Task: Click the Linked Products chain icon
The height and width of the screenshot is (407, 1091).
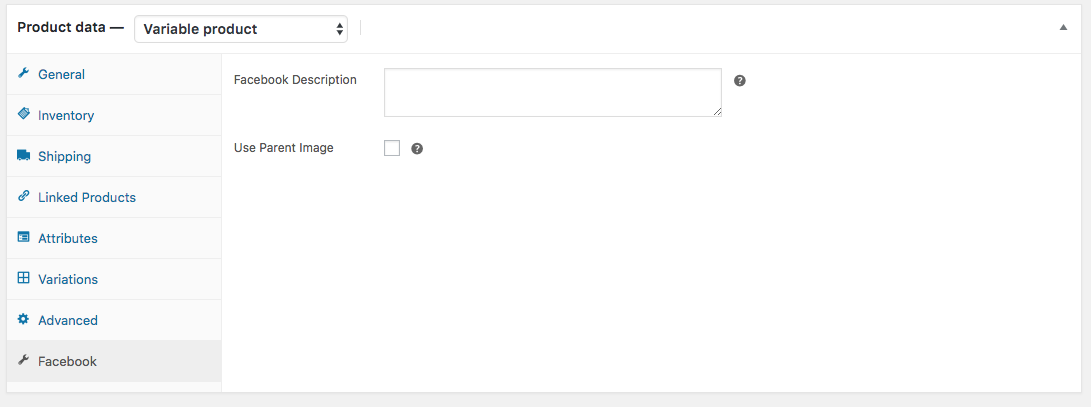Action: (x=23, y=196)
